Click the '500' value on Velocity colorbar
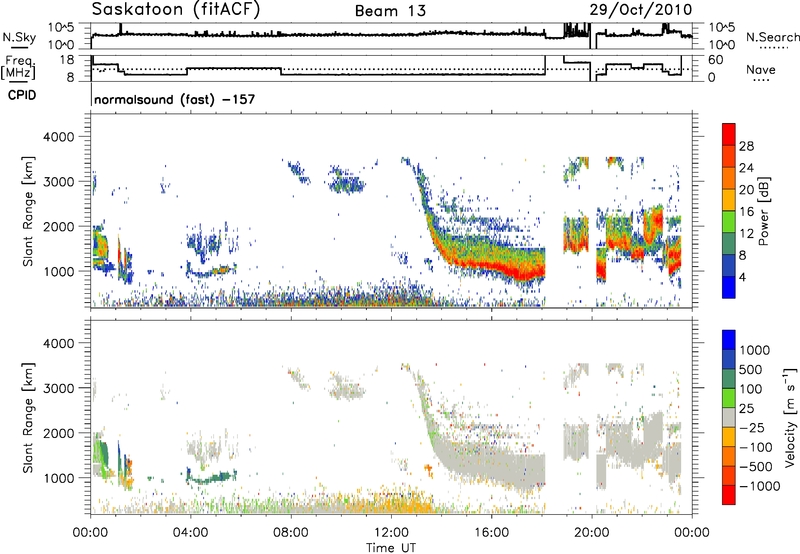The image size is (800, 554). click(x=751, y=370)
